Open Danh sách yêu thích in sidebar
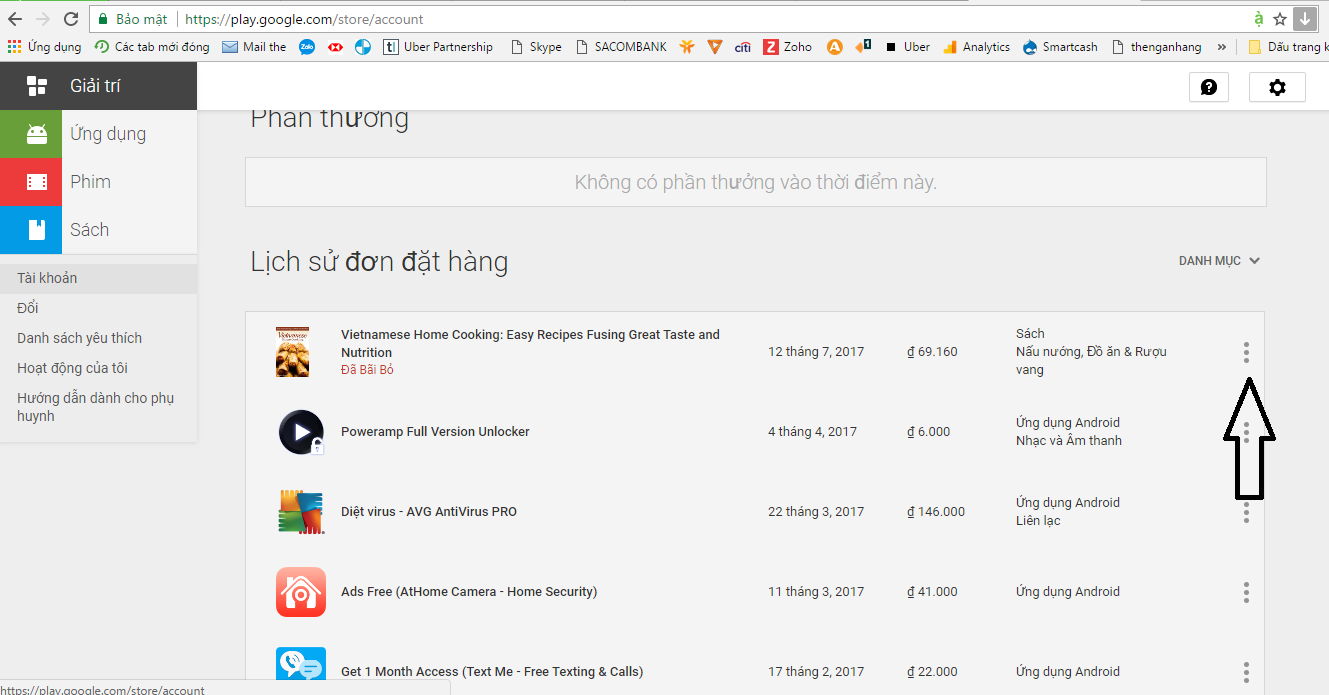Screen dimensions: 1329x695 pos(79,338)
